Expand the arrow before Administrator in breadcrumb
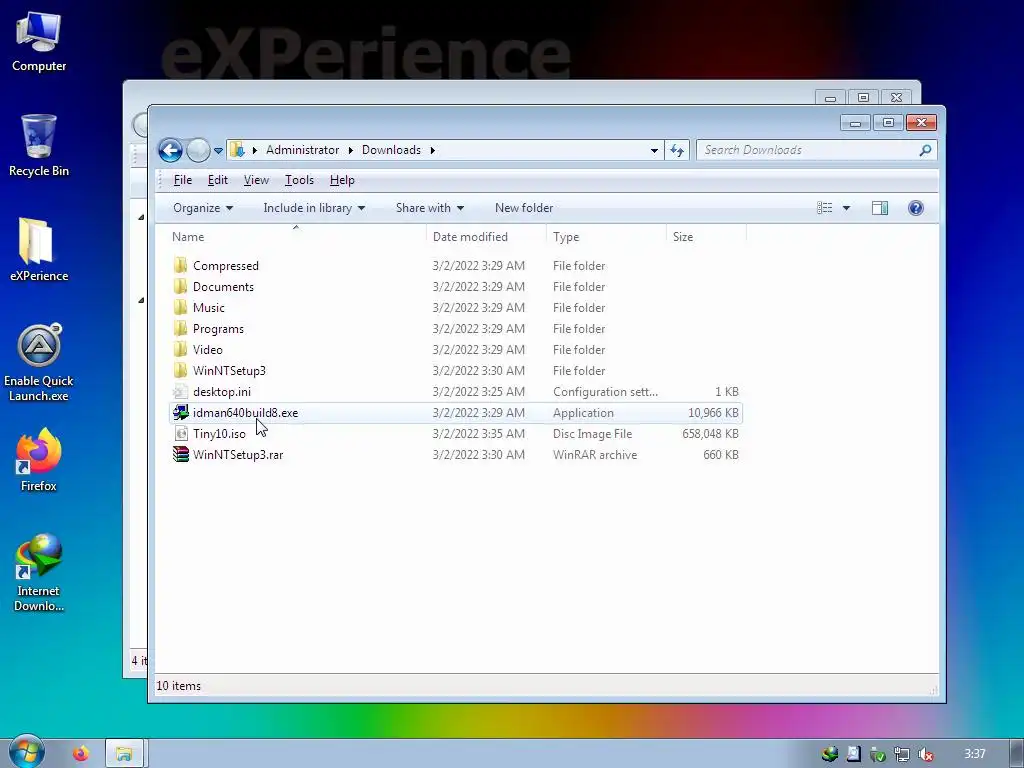Screen dimensions: 1024x768 point(255,150)
